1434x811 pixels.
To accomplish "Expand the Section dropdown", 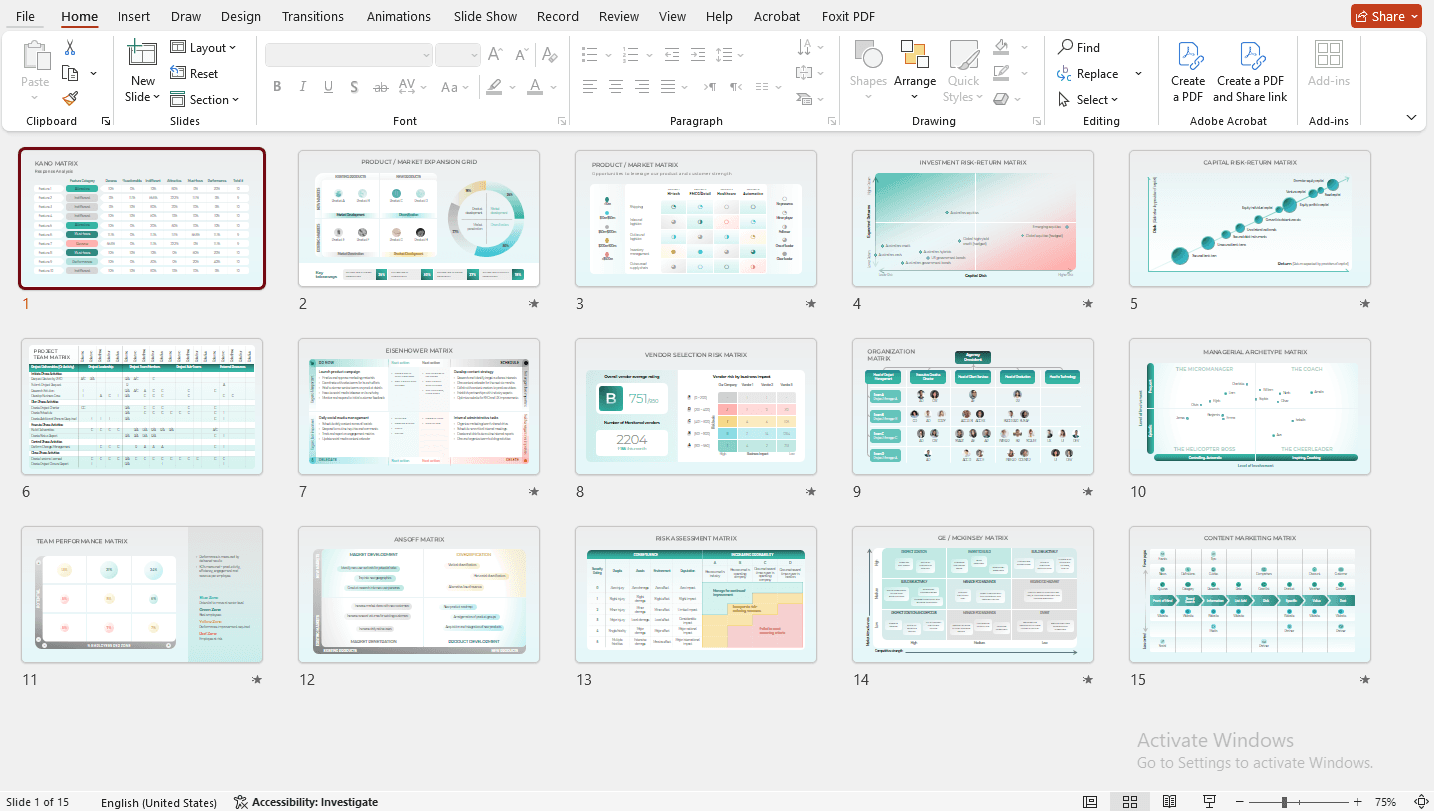I will coord(204,99).
